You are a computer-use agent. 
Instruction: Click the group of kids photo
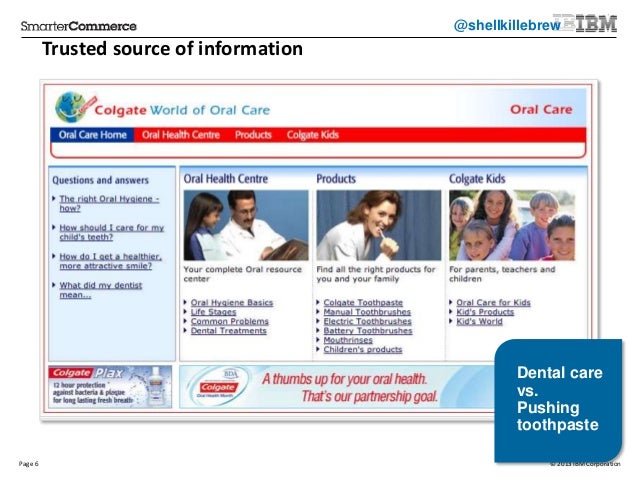point(512,225)
